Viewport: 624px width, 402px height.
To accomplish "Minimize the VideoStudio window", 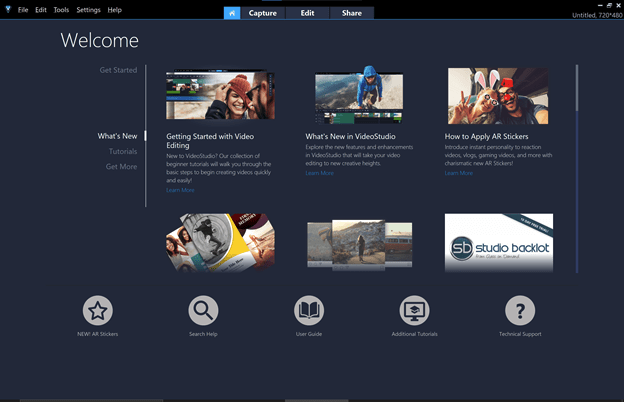I will click(600, 5).
